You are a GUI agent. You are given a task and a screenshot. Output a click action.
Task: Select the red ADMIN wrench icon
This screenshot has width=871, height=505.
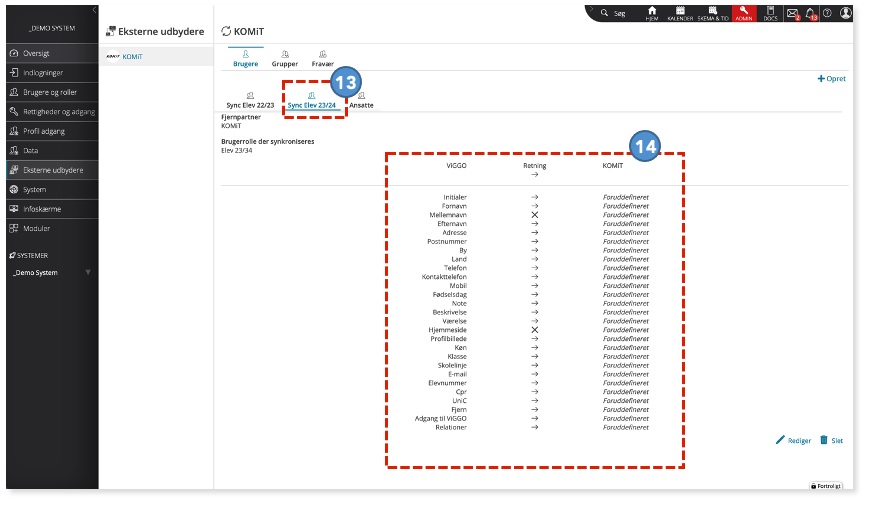click(x=744, y=13)
